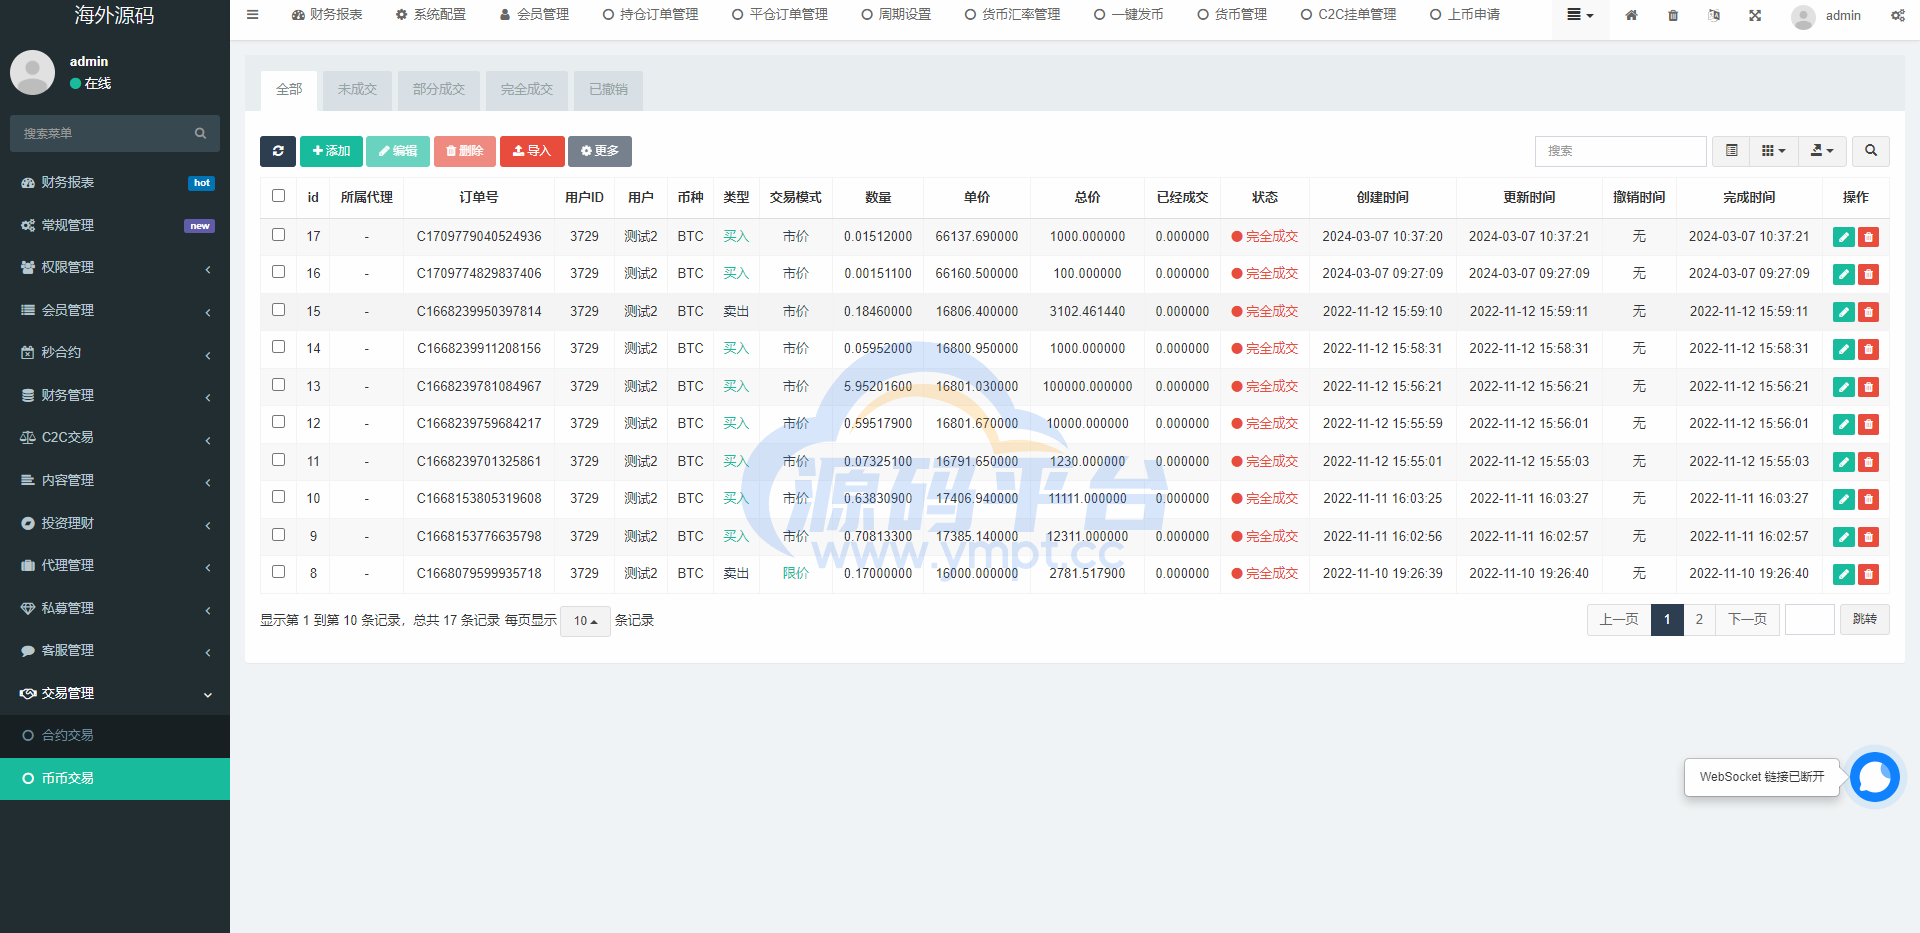Open 财务报表 in the sidebar
This screenshot has width=1920, height=933.
coord(115,183)
